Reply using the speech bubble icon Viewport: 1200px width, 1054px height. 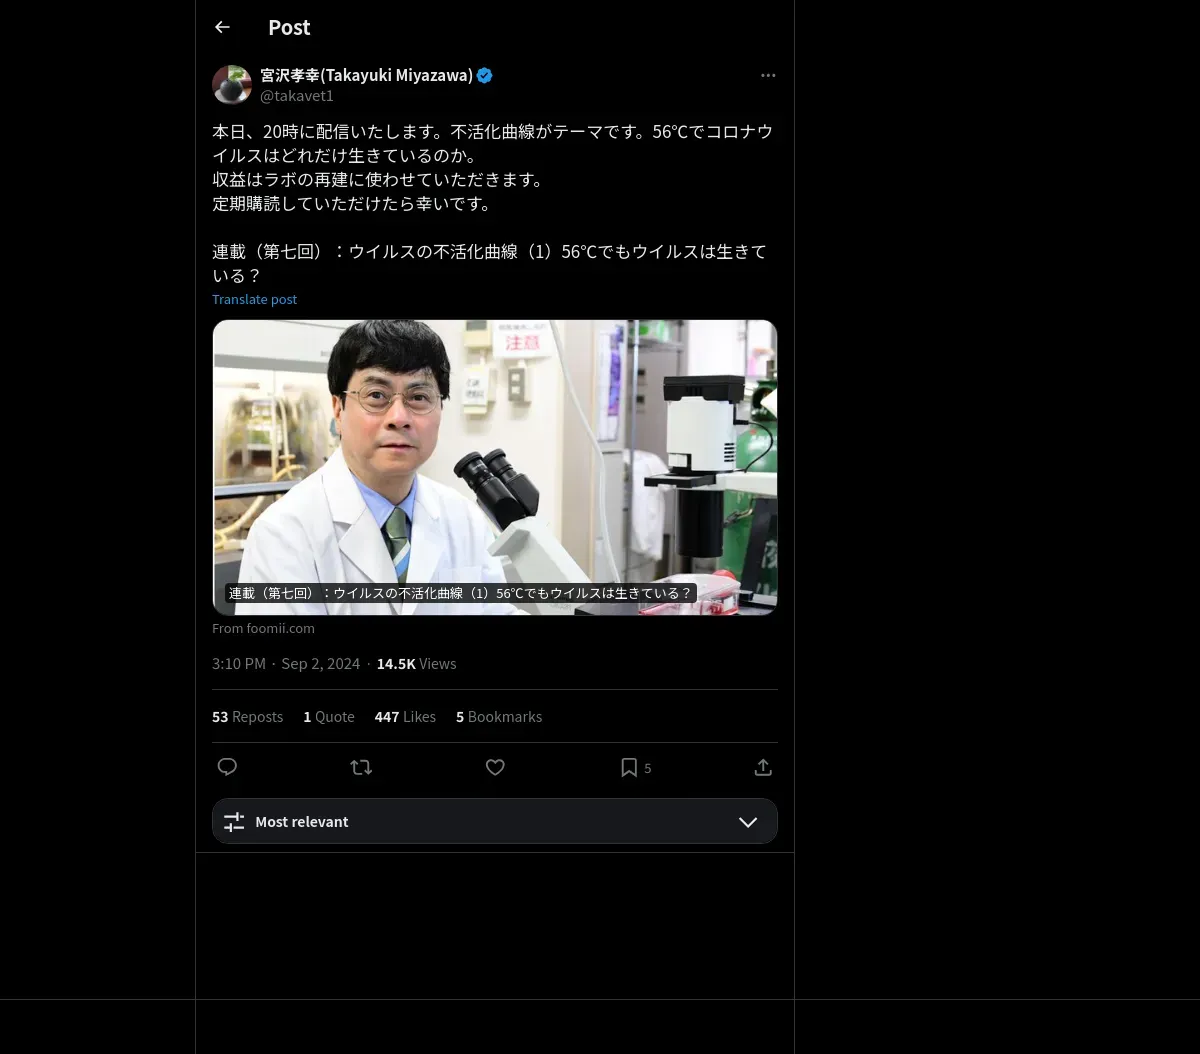point(227,767)
